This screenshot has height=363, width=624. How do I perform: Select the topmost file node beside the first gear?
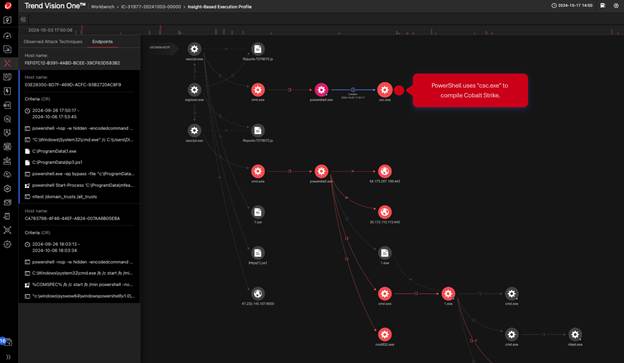[x=258, y=49]
